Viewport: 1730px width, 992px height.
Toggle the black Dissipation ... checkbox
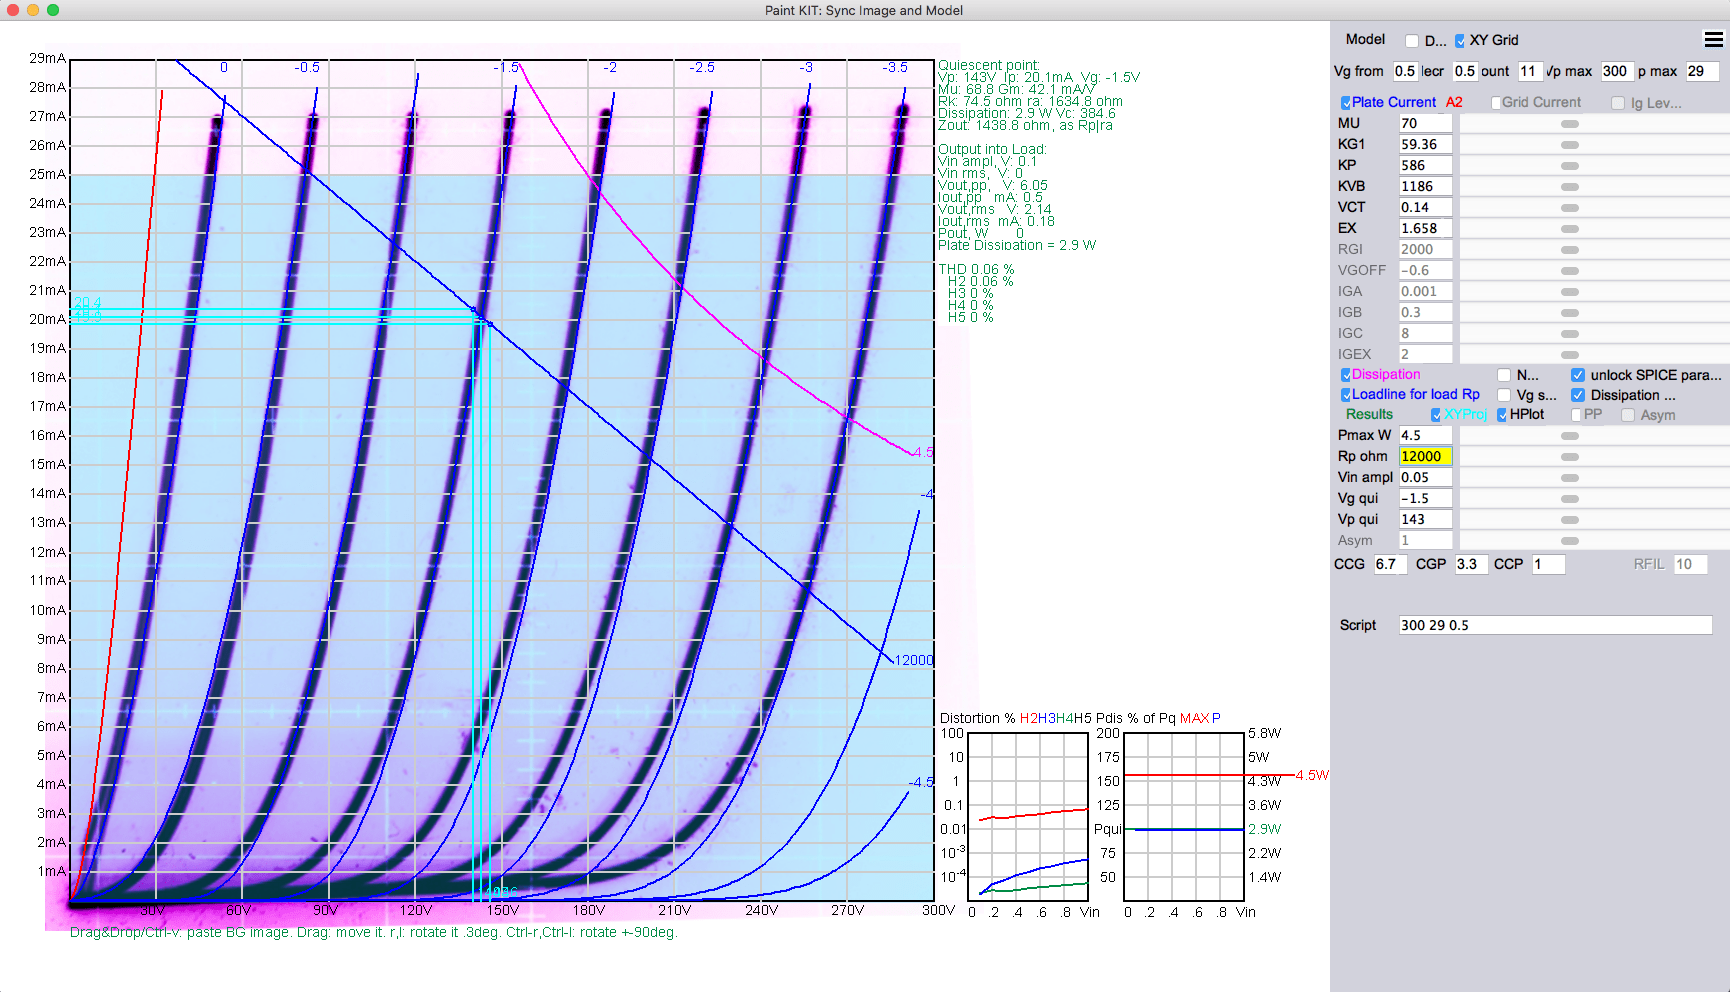pyautogui.click(x=1578, y=395)
